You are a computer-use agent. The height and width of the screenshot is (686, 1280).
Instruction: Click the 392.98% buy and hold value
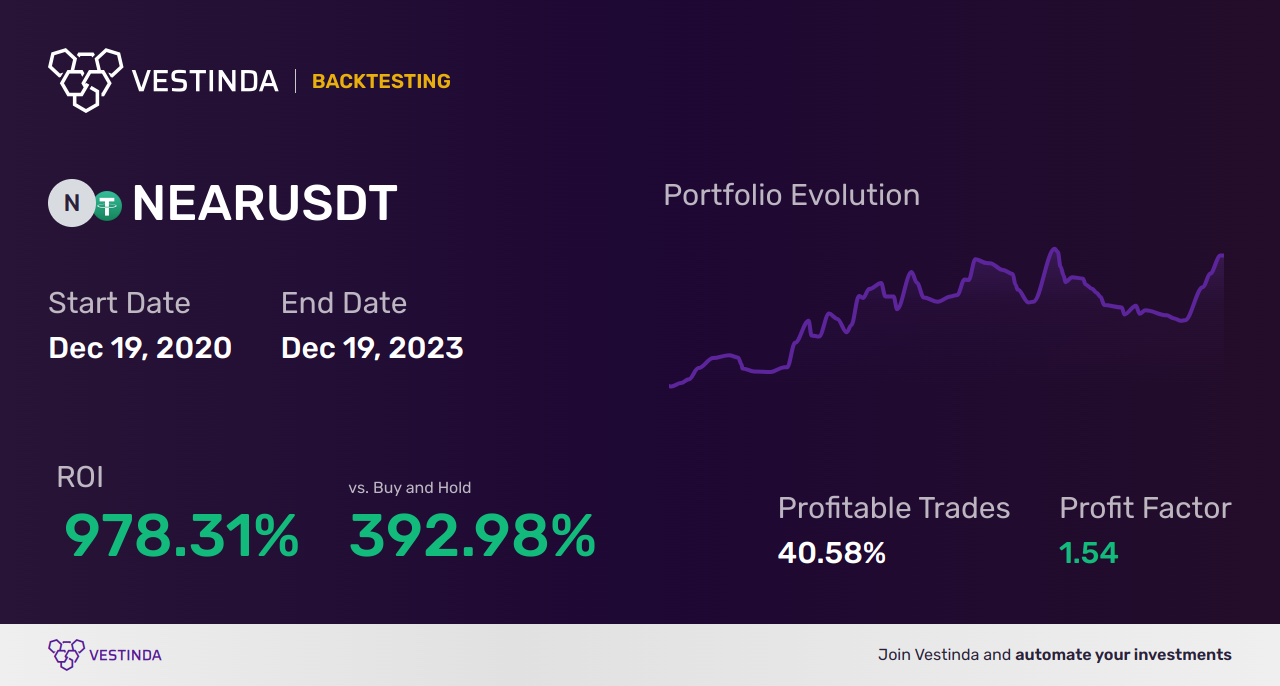pyautogui.click(x=472, y=537)
